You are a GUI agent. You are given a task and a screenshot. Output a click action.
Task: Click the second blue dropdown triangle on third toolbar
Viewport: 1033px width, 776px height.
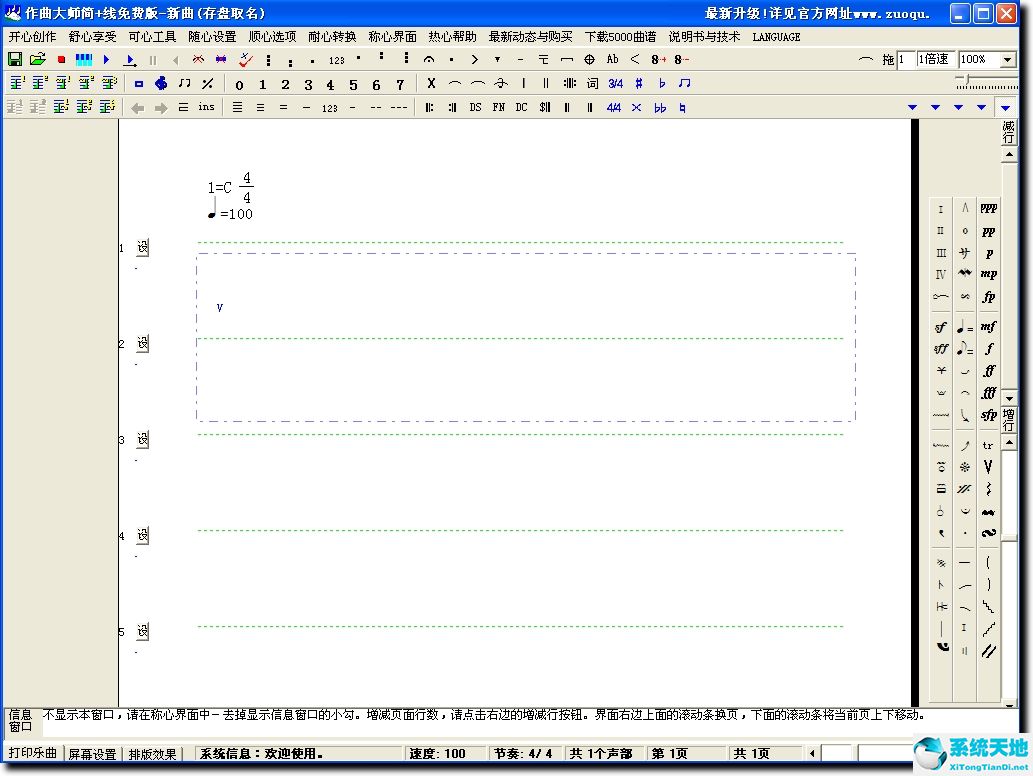[x=935, y=107]
